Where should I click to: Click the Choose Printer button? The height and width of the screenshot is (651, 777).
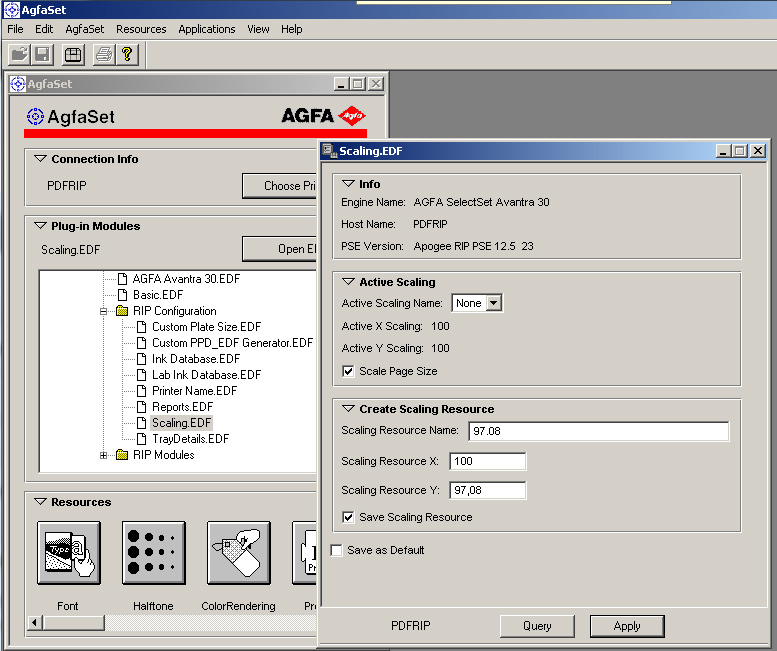(279, 186)
